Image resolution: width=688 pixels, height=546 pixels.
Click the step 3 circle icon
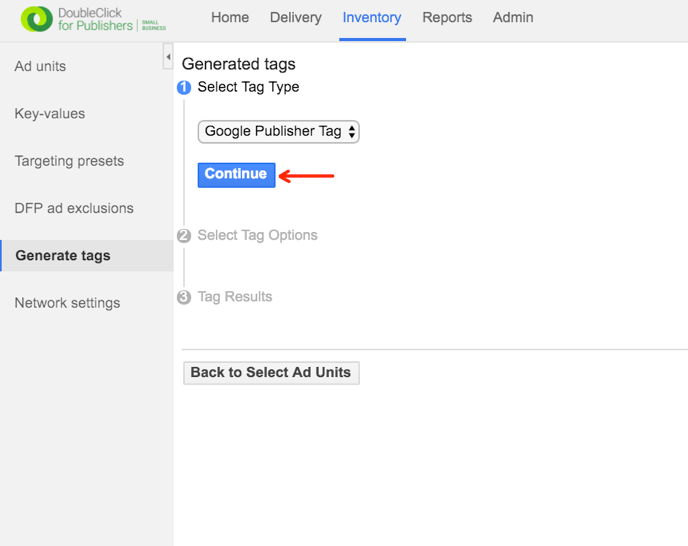184,298
